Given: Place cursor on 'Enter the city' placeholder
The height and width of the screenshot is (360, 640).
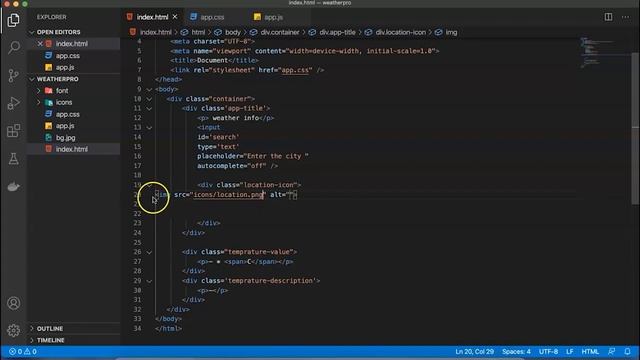Looking at the screenshot, I should point(274,156).
